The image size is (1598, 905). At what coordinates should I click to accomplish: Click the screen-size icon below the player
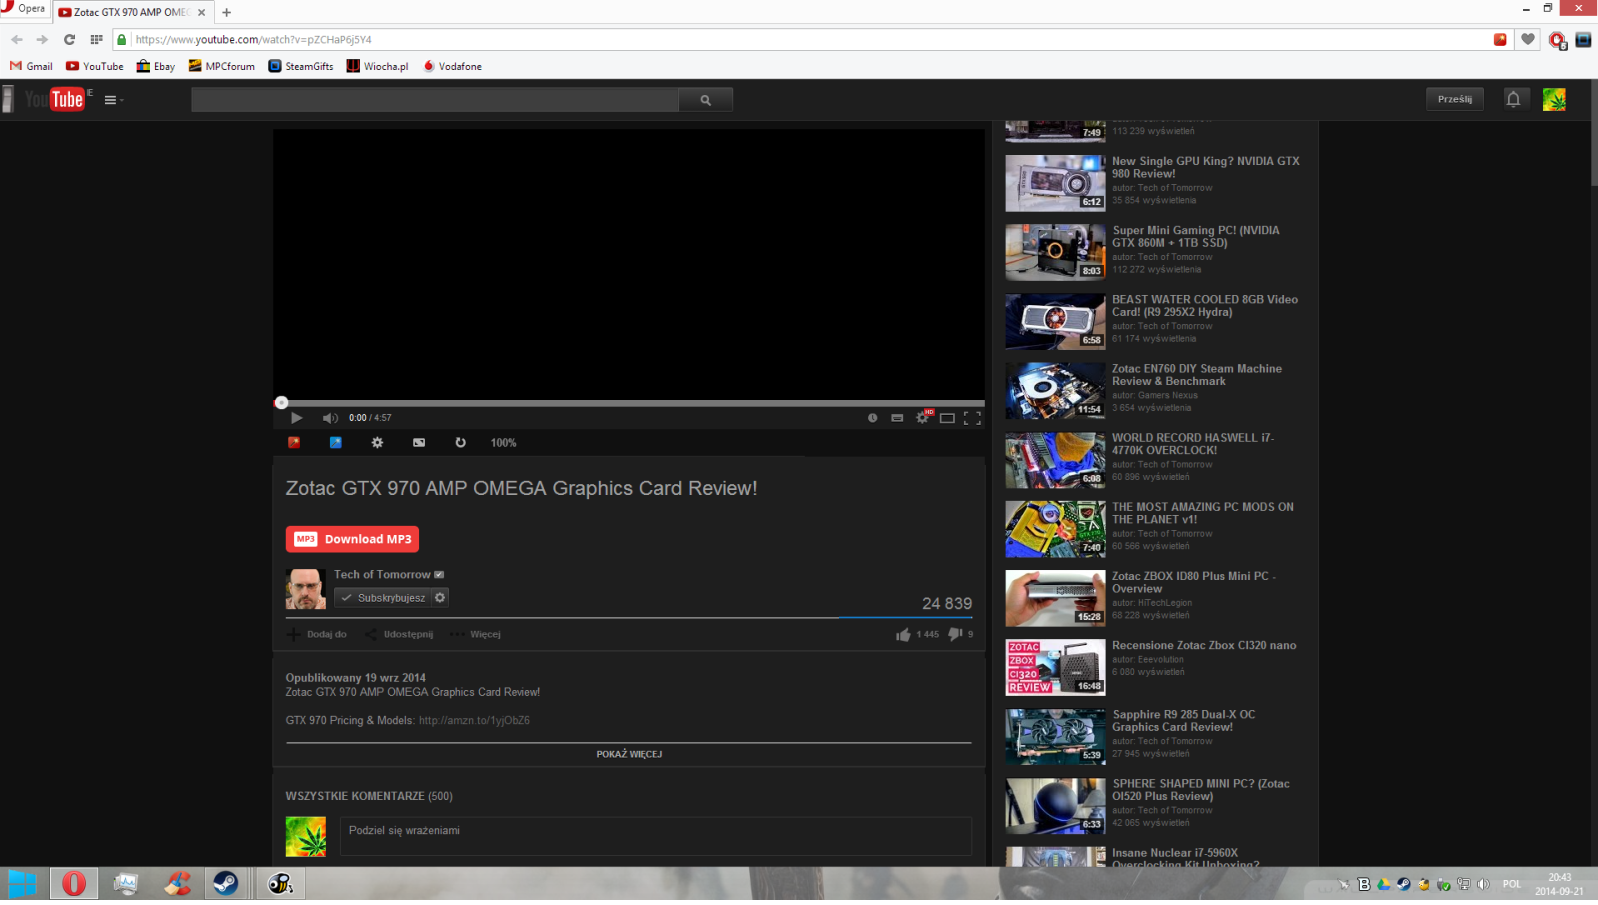419,442
